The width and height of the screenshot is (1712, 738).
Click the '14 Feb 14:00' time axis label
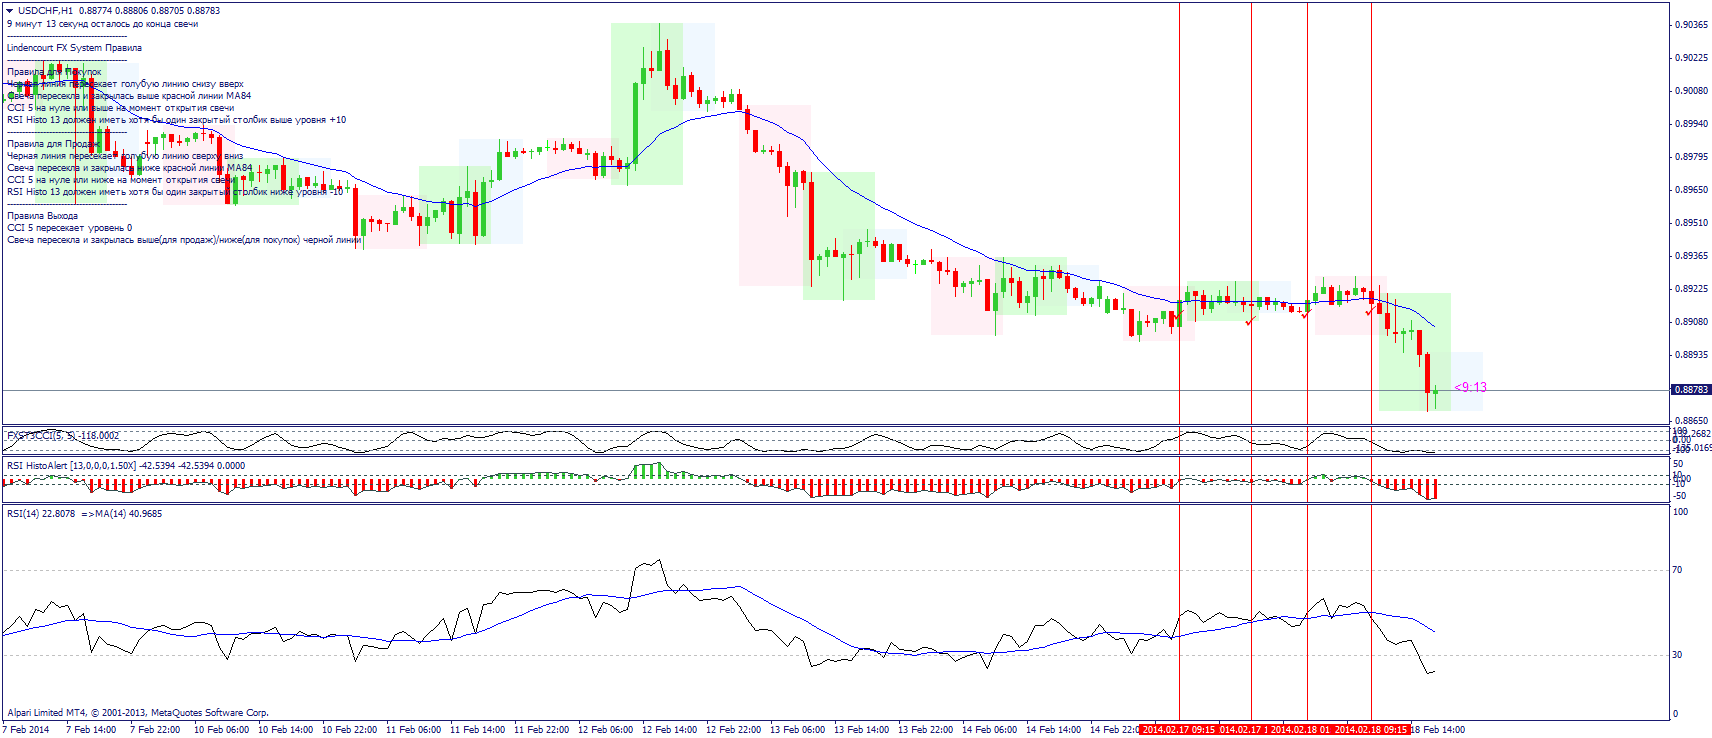point(1053,730)
